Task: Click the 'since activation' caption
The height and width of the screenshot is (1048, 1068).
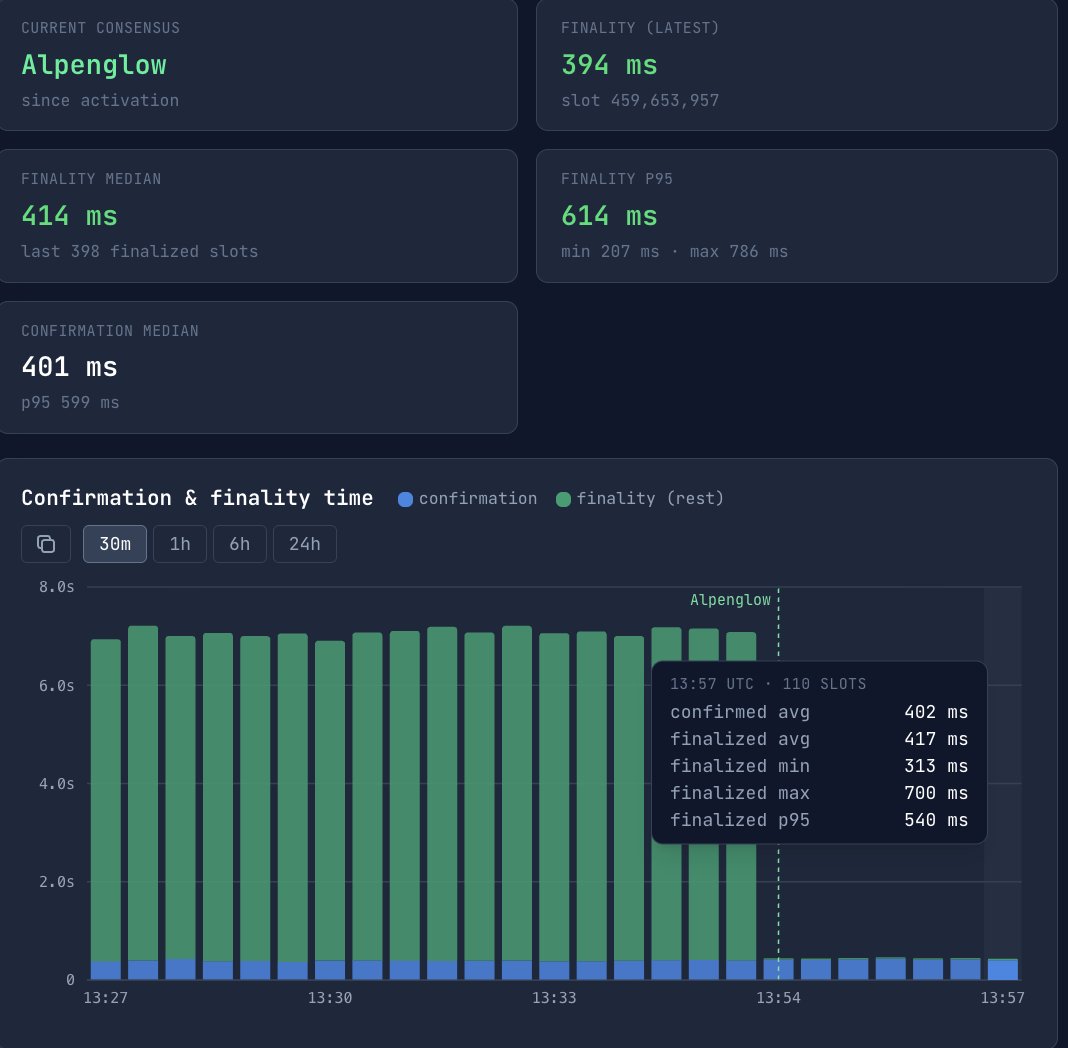Action: 100,101
